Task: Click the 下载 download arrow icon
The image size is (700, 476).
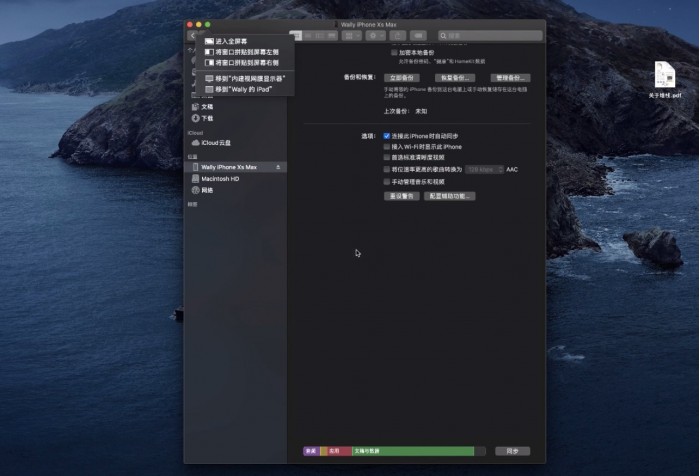Action: coord(195,118)
